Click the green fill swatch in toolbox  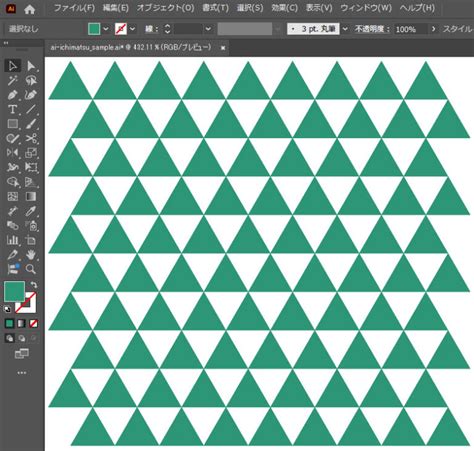click(14, 291)
